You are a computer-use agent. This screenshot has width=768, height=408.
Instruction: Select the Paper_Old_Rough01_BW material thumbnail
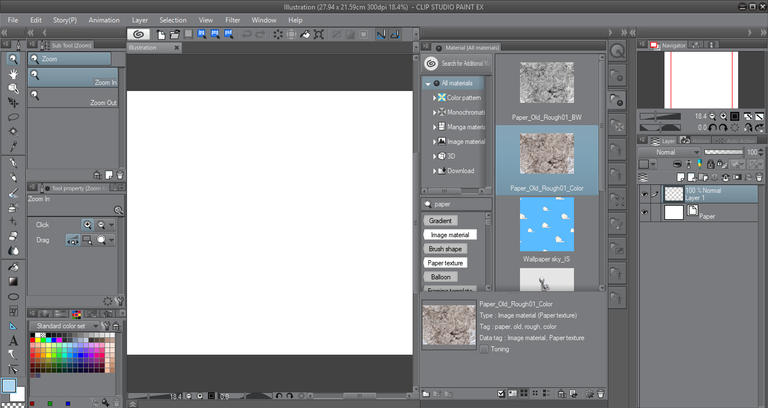click(547, 82)
